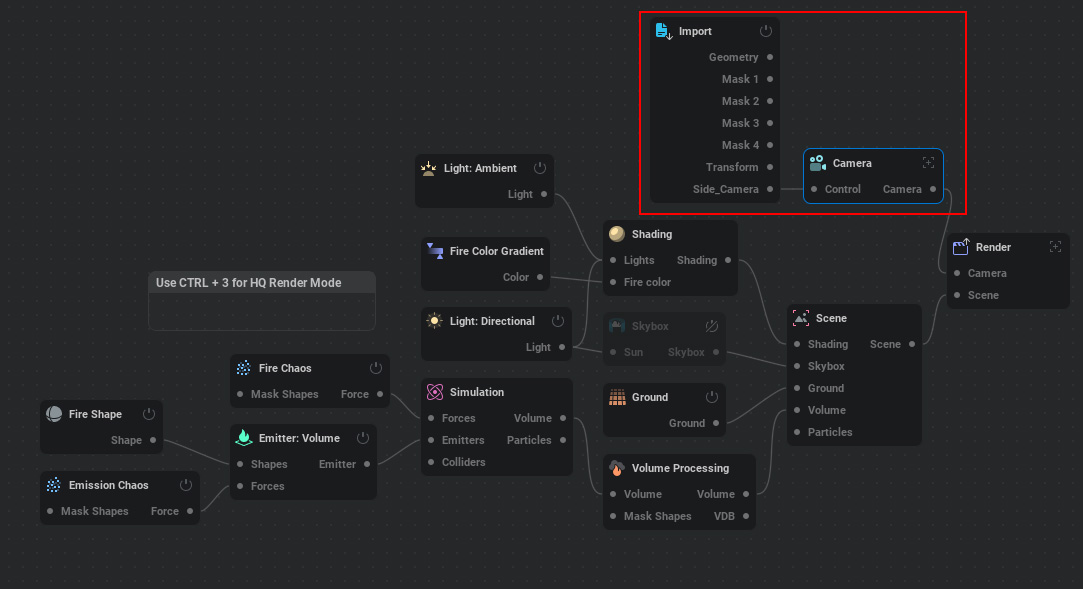
Task: Click the Scene node icon
Action: pyautogui.click(x=801, y=318)
